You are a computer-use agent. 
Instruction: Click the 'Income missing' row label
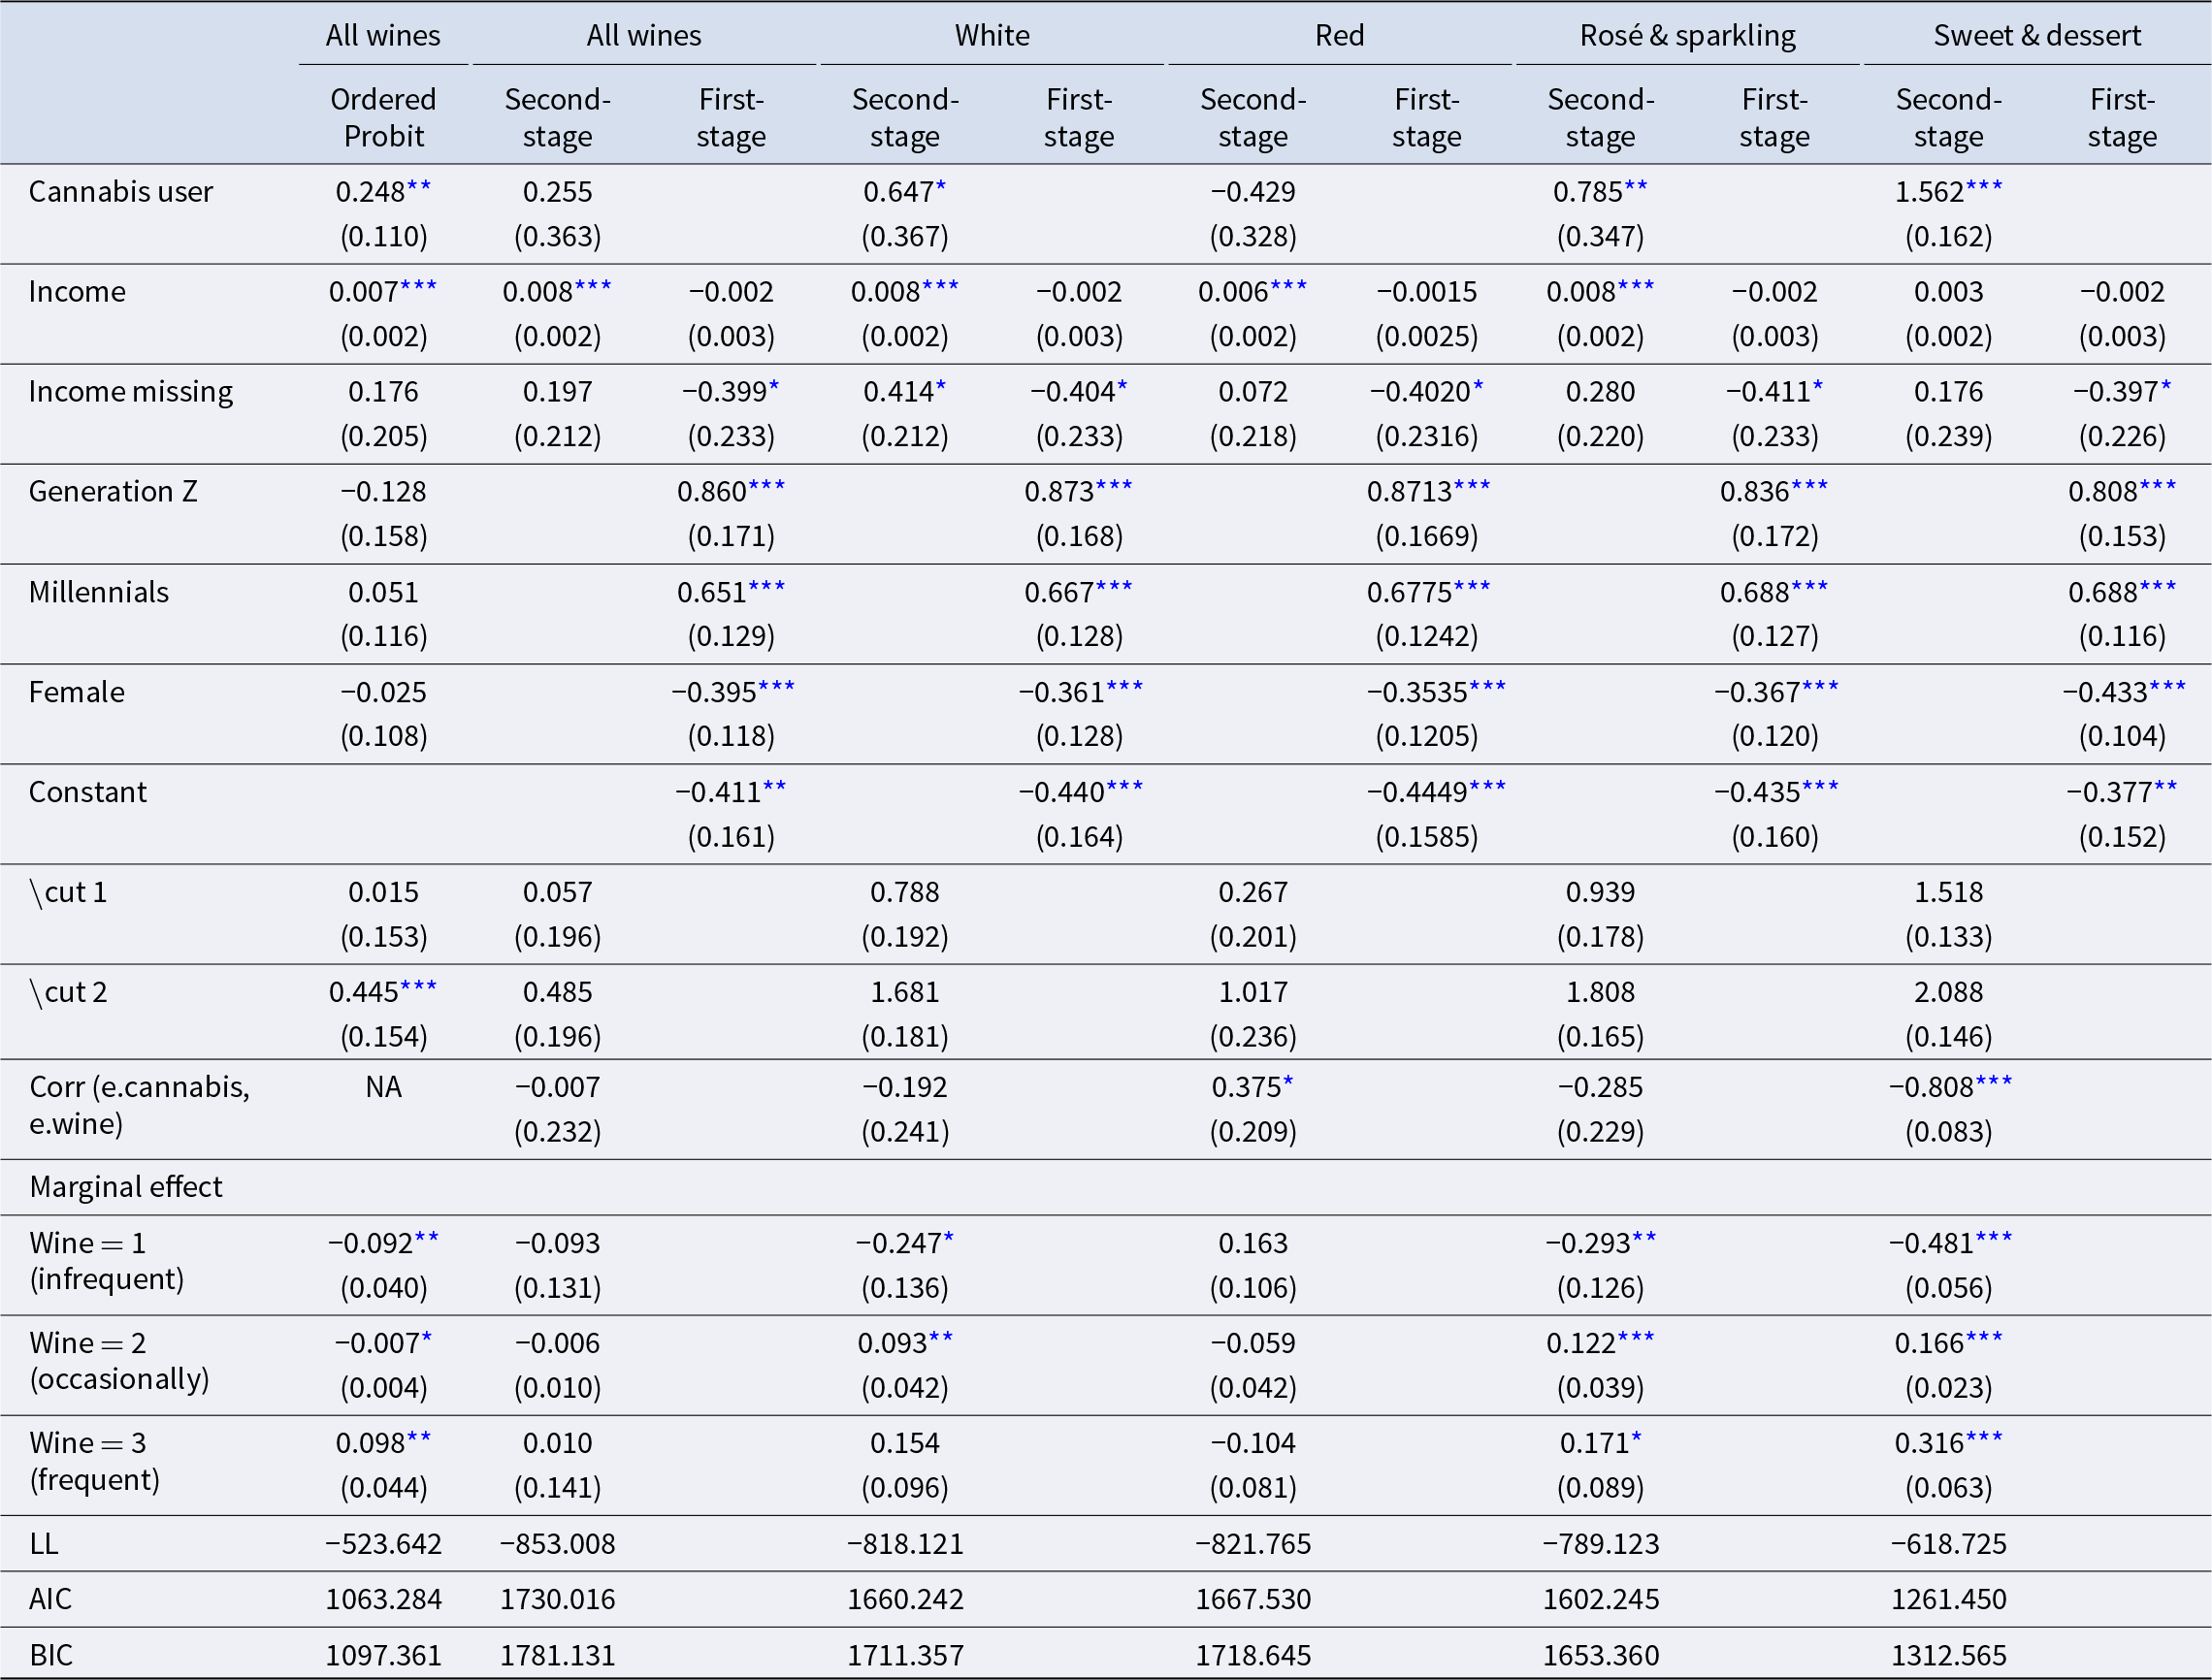pyautogui.click(x=130, y=391)
